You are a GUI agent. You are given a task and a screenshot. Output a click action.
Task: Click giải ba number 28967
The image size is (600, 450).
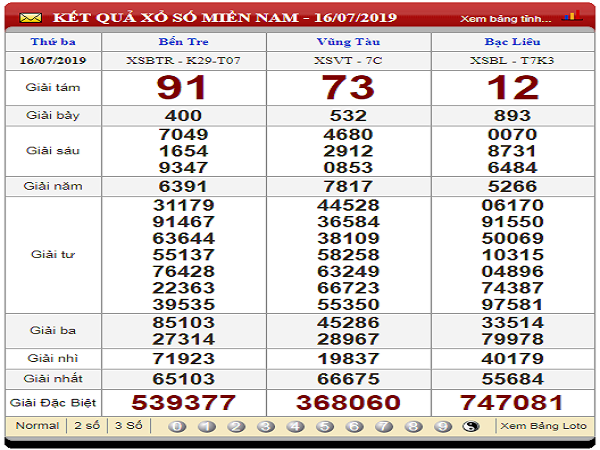348,339
